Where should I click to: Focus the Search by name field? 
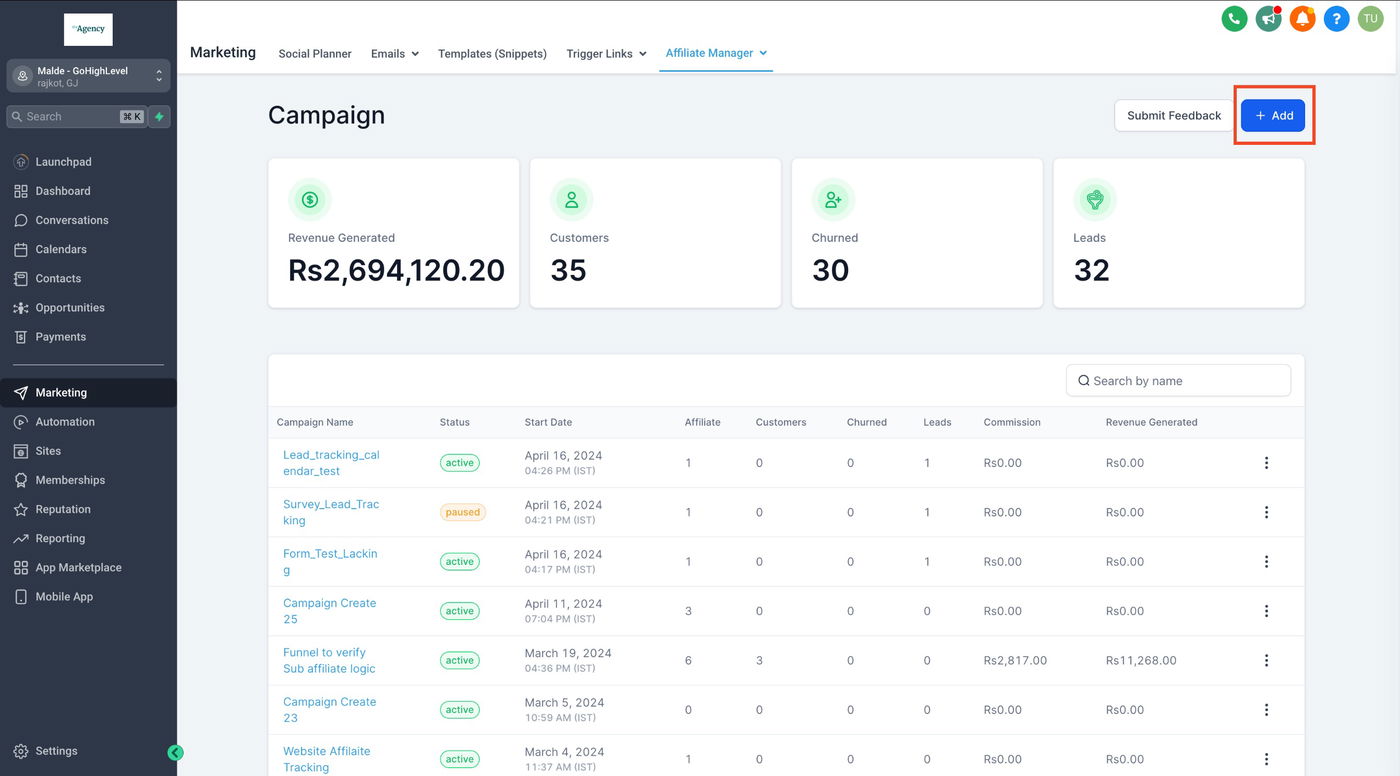[1180, 381]
